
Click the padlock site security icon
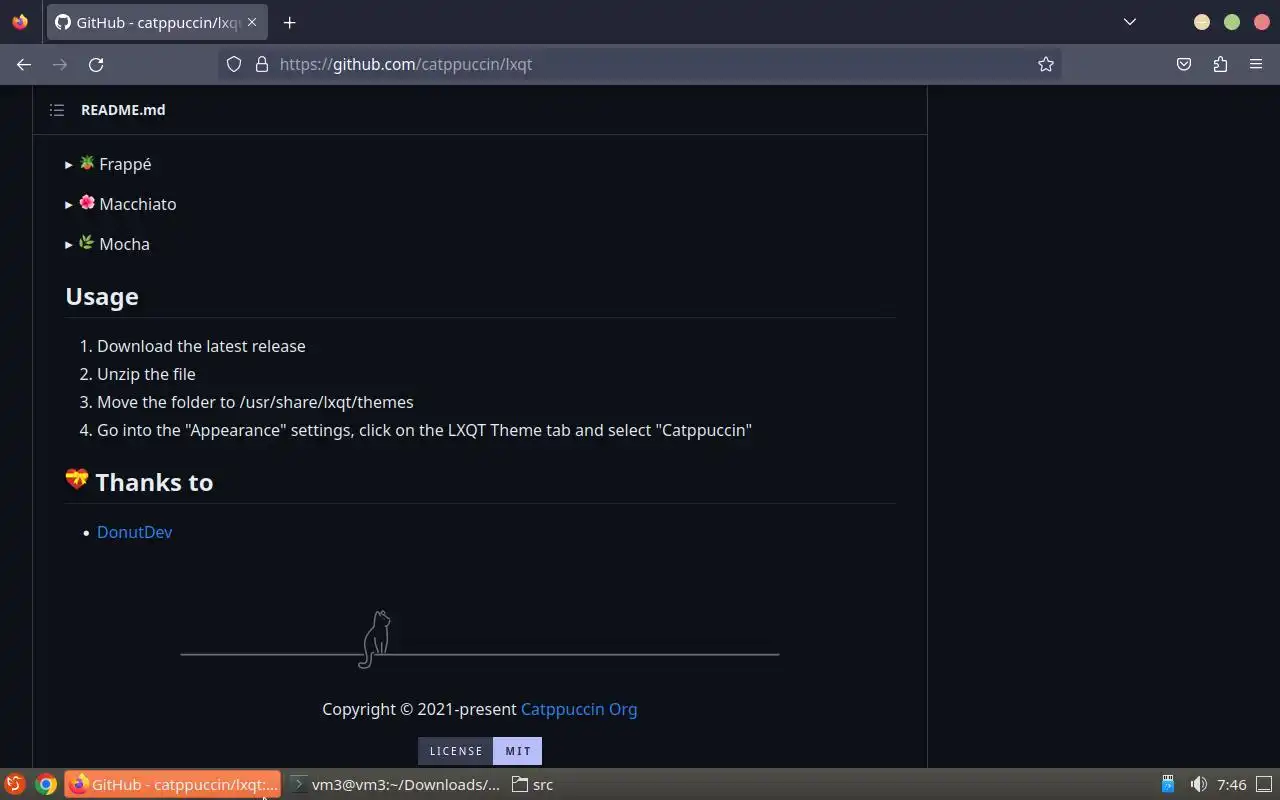click(262, 64)
